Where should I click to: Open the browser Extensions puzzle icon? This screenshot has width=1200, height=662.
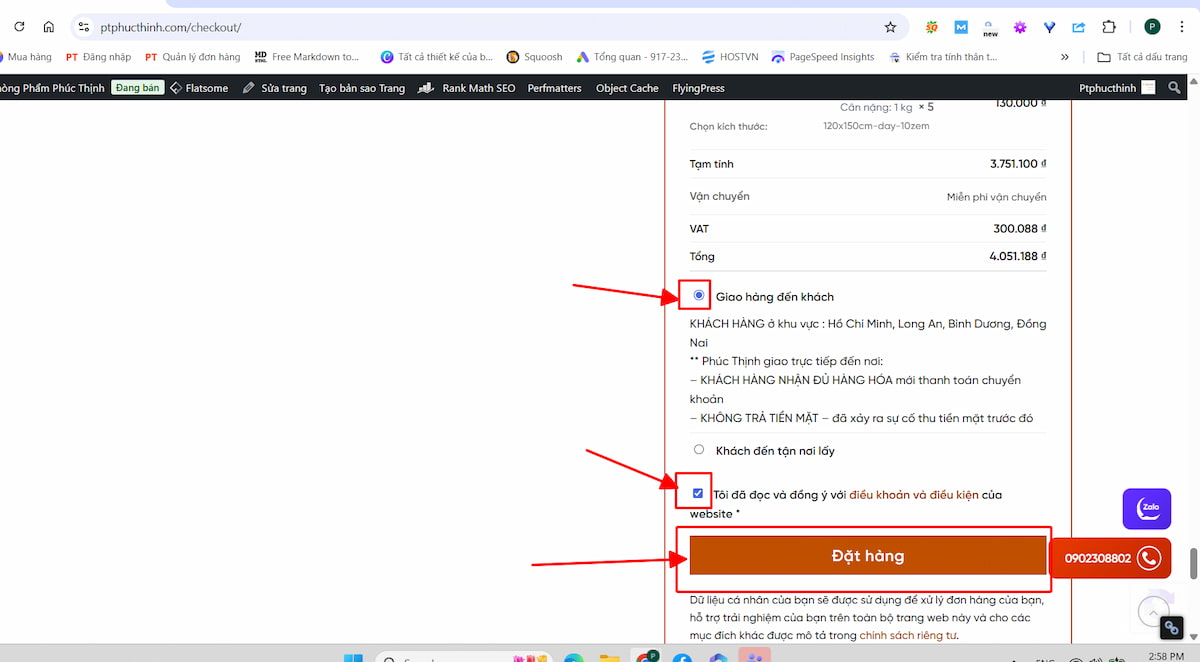pyautogui.click(x=1109, y=27)
